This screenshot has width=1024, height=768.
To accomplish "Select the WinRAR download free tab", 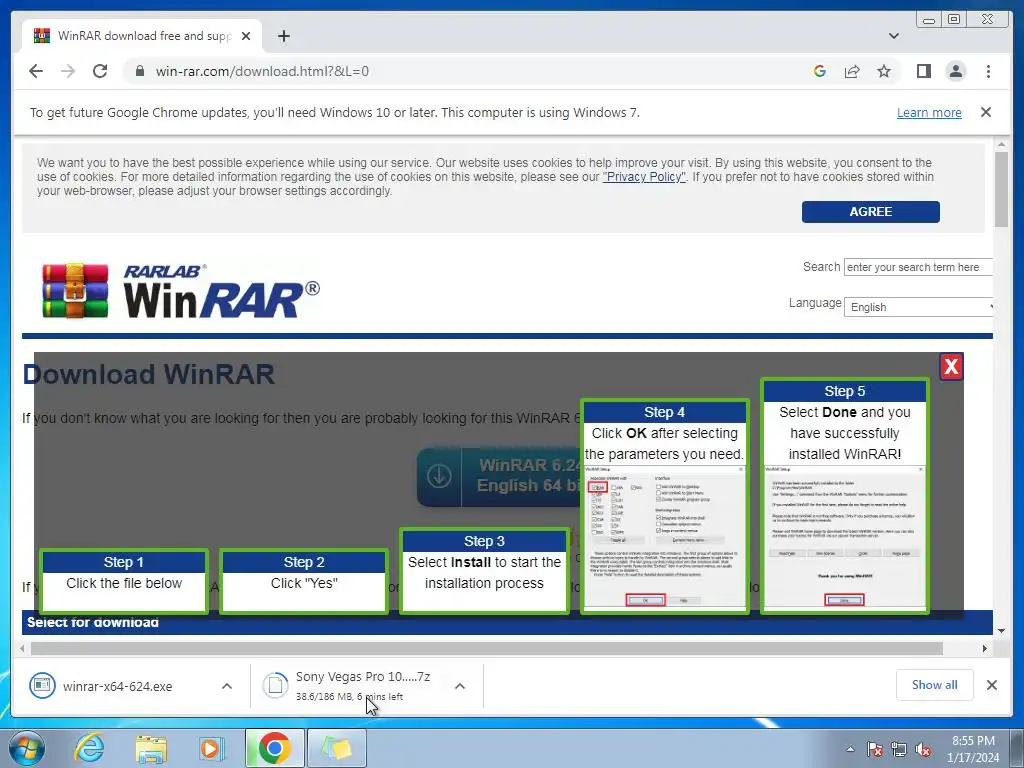I will [142, 36].
